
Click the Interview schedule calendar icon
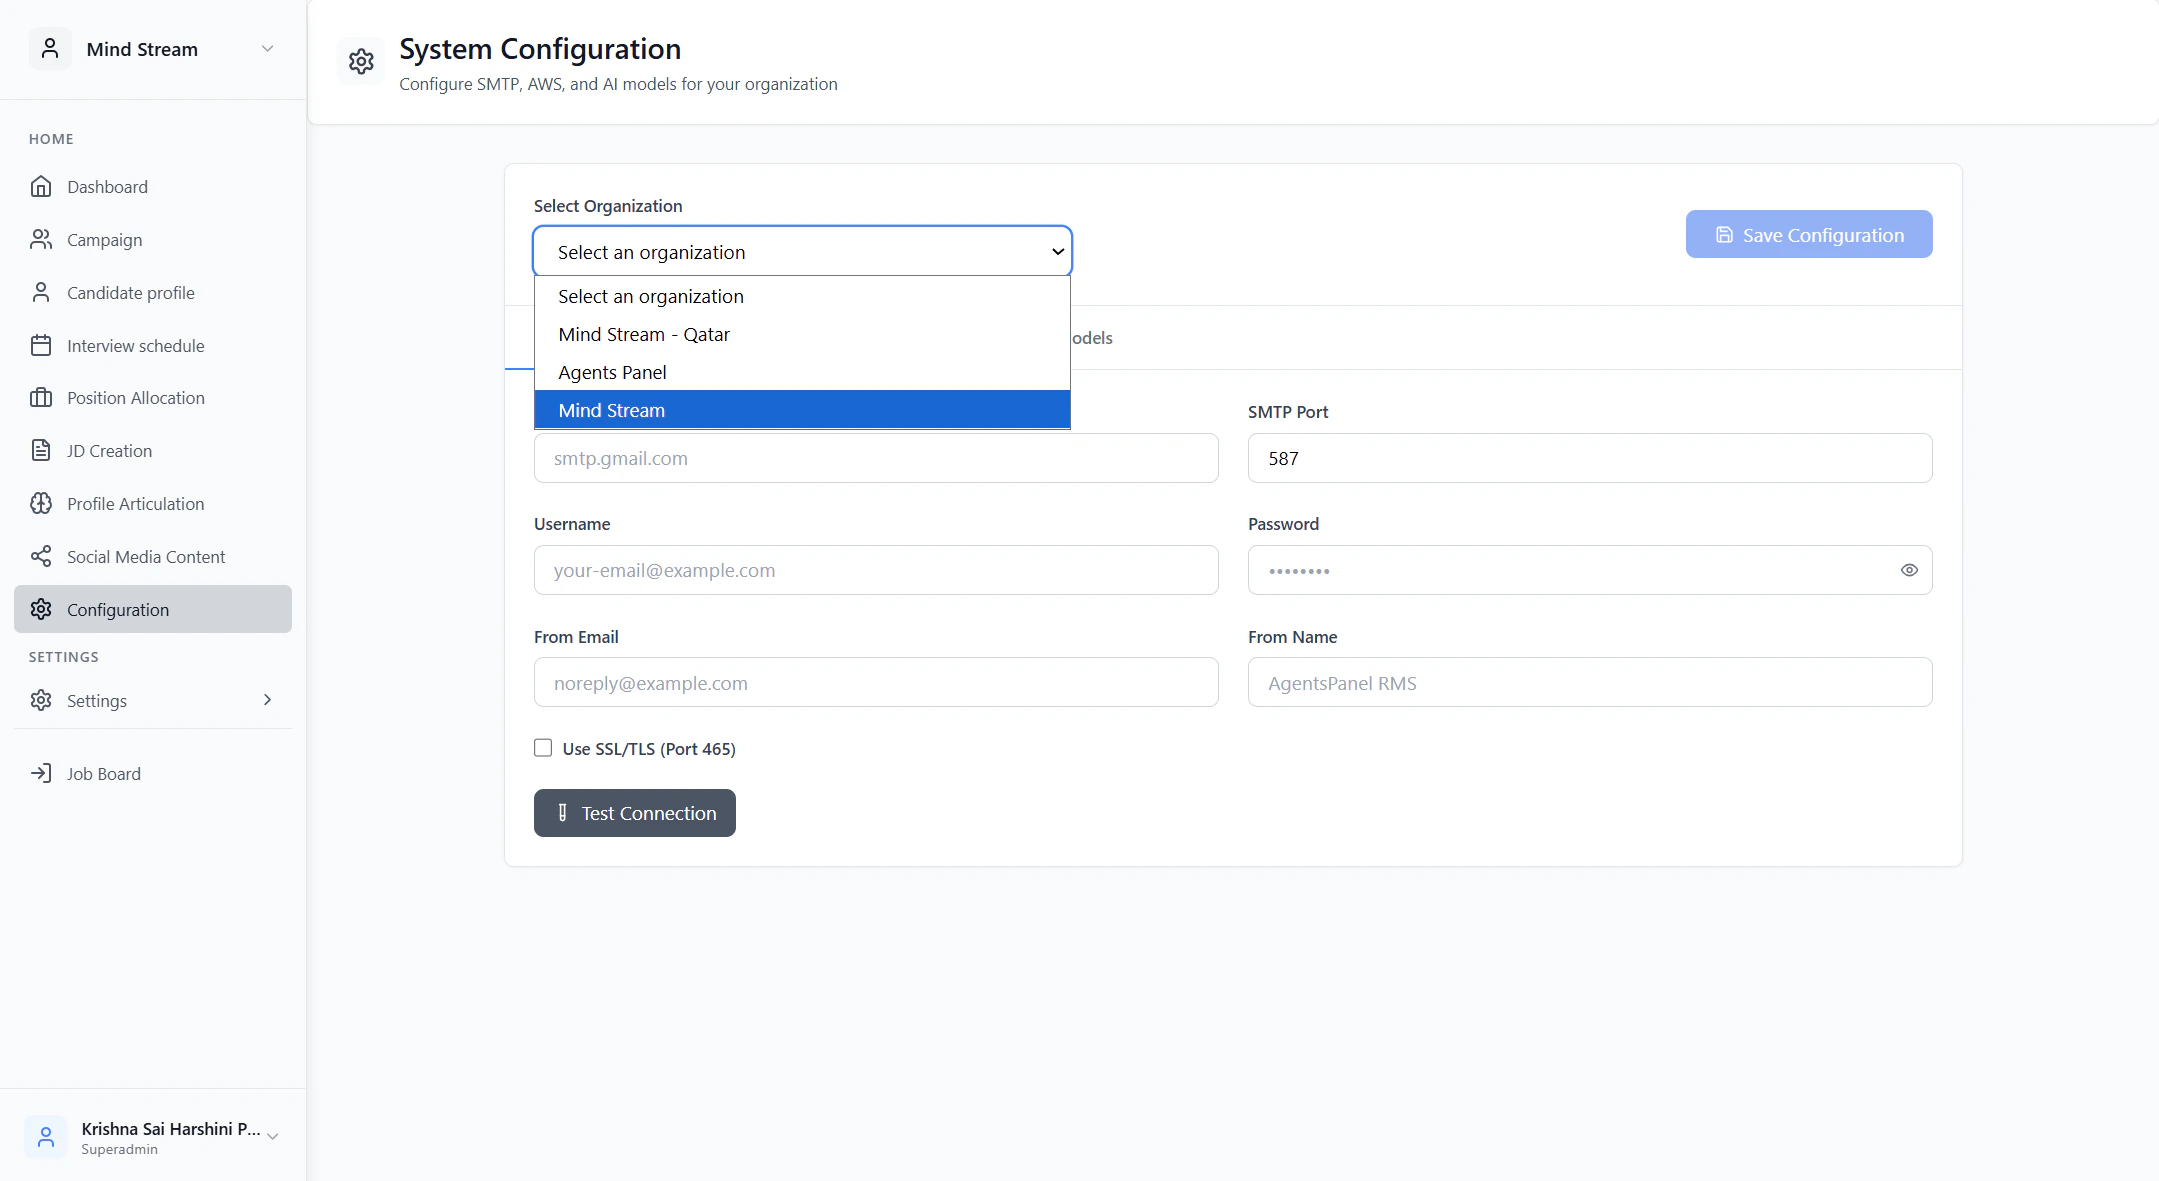click(x=41, y=346)
